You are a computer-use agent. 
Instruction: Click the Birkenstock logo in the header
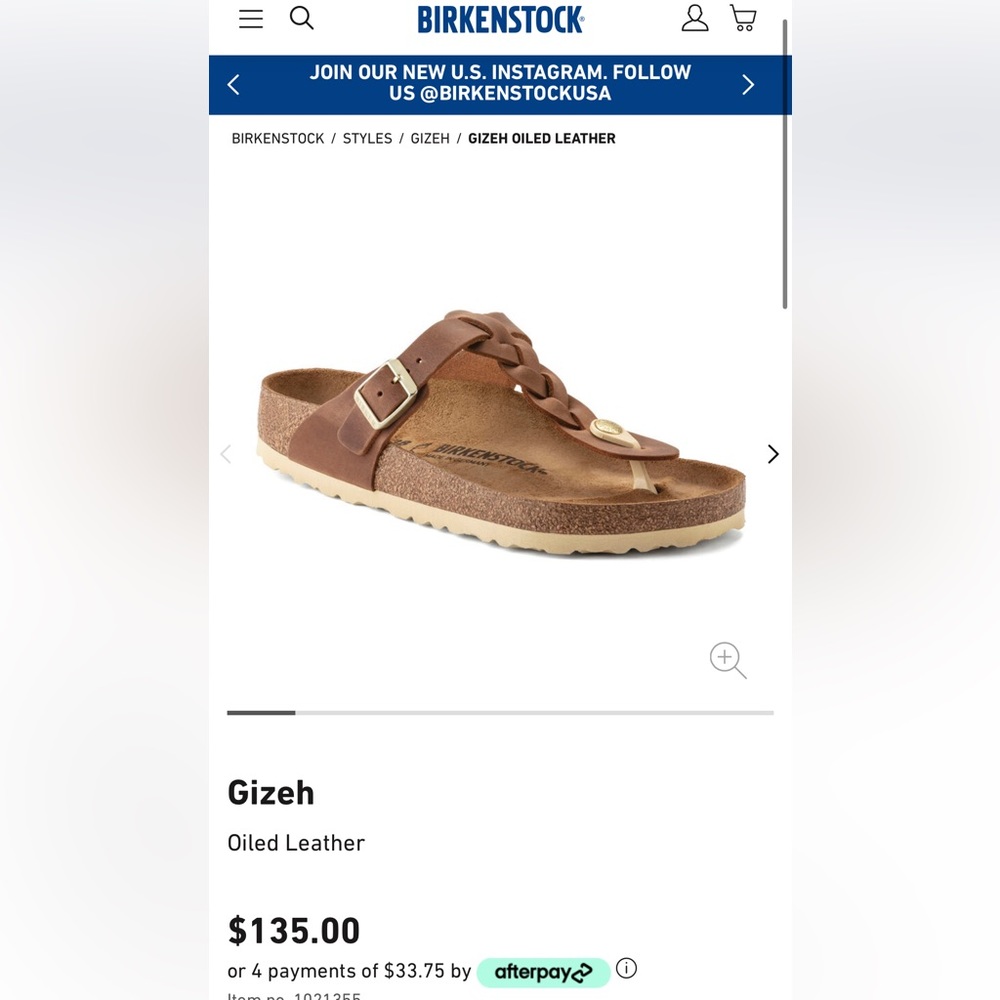(499, 20)
